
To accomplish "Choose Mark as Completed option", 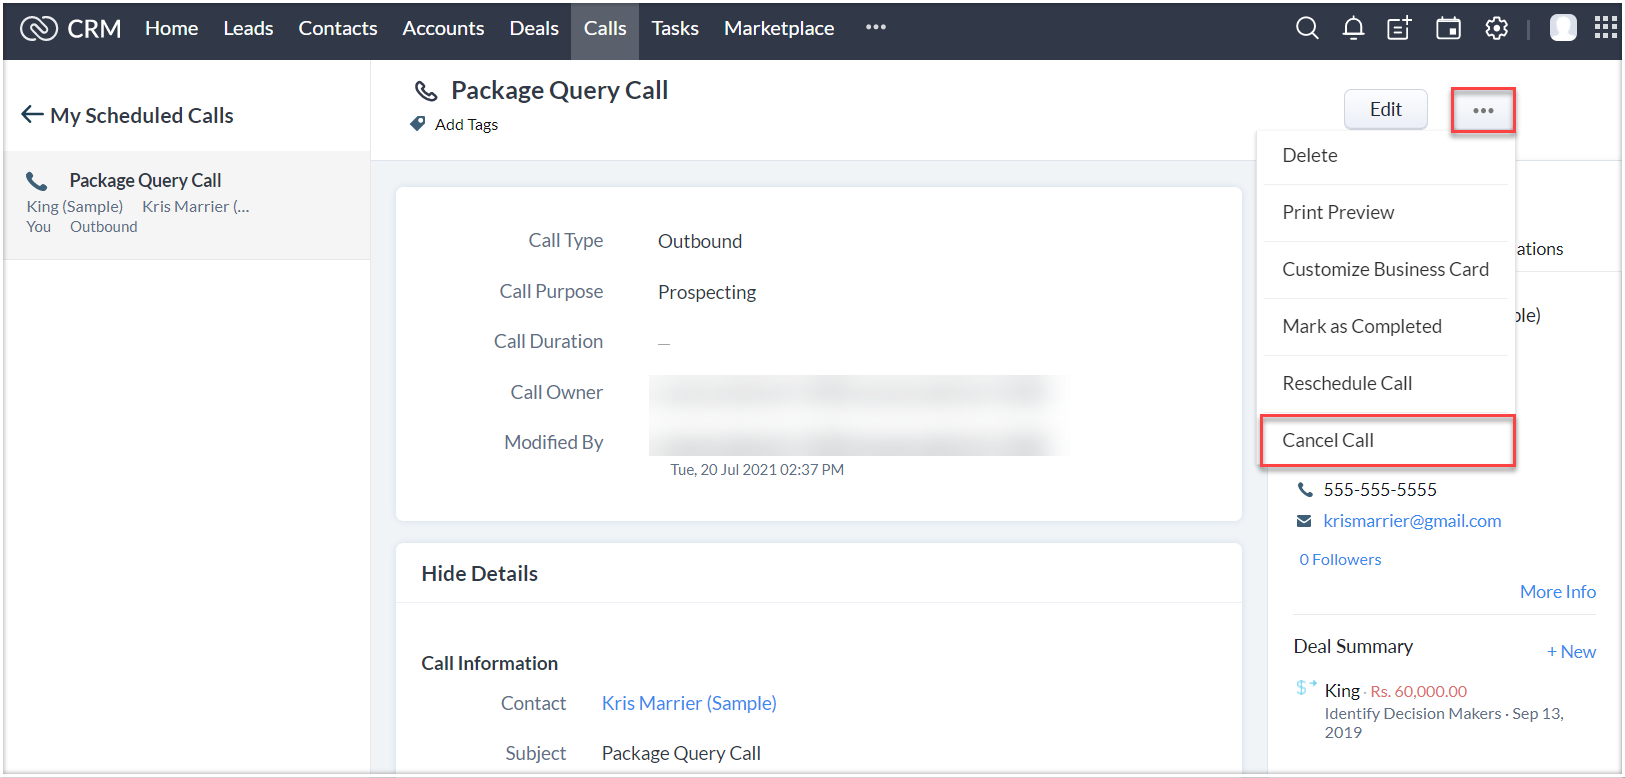I will pyautogui.click(x=1361, y=326).
